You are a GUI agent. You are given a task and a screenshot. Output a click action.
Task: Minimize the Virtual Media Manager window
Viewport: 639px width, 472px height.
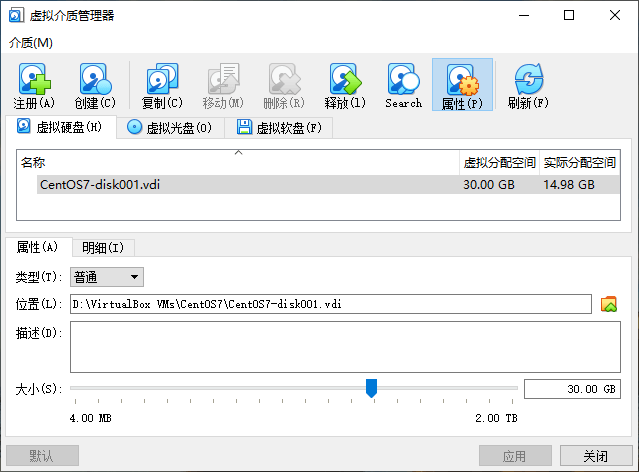tap(524, 15)
